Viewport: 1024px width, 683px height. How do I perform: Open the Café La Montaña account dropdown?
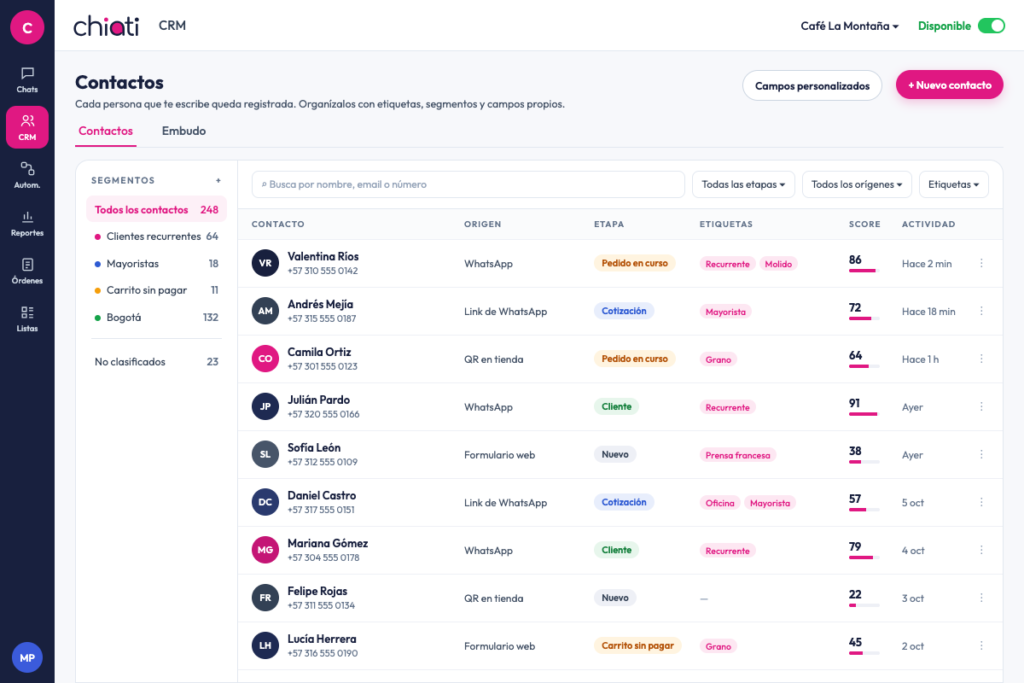click(x=850, y=26)
